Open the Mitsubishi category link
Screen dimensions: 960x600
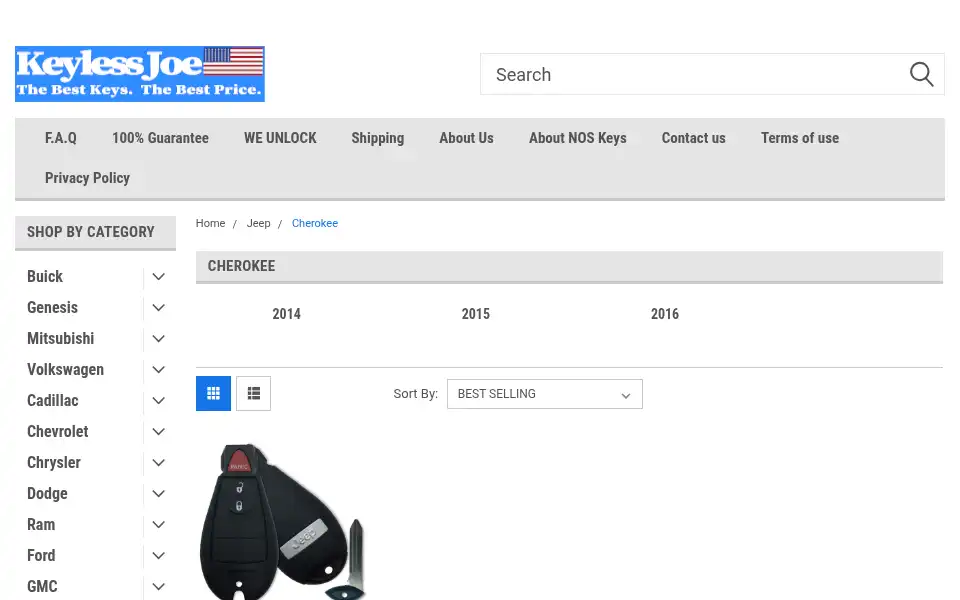tap(61, 339)
